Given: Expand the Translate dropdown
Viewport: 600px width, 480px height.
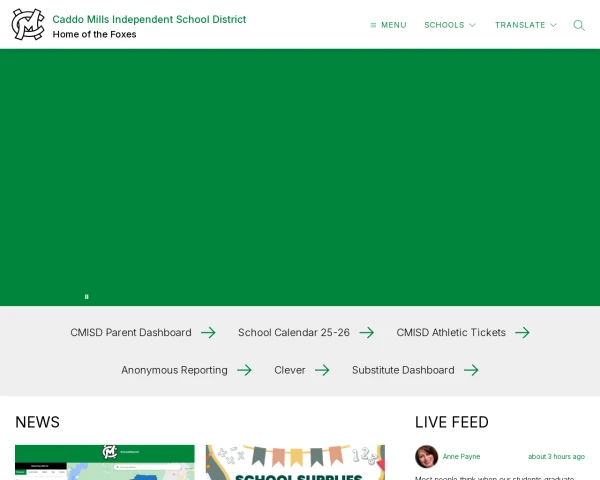Looking at the screenshot, I should point(526,25).
